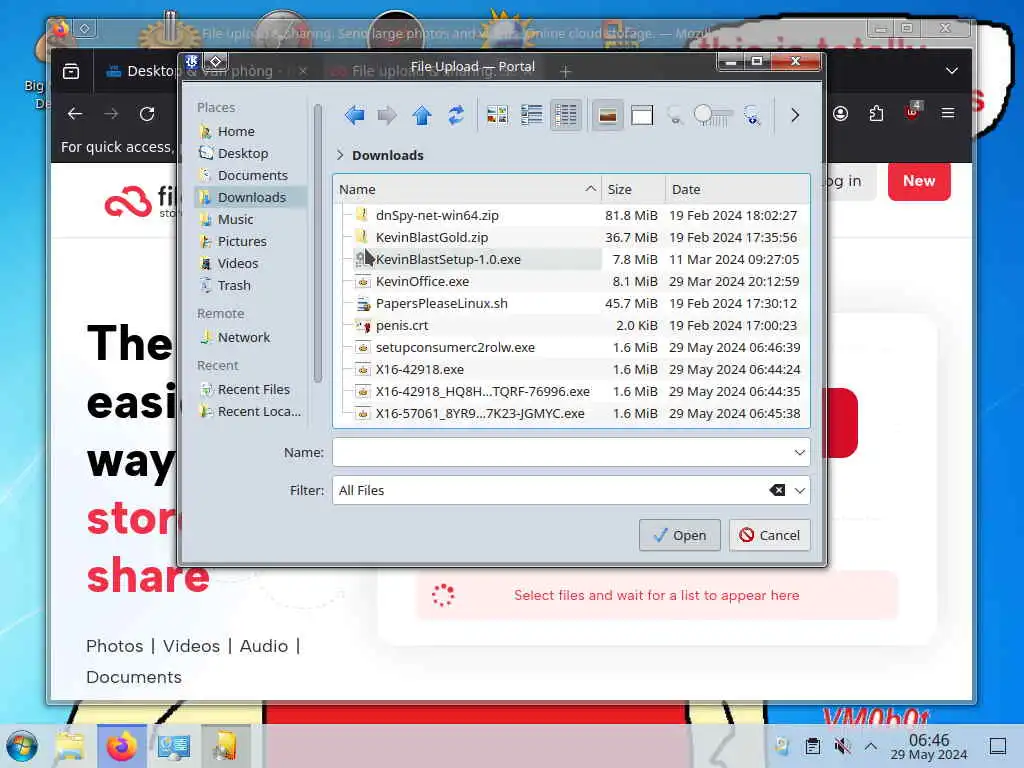Toggle inline image previews button

607,116
